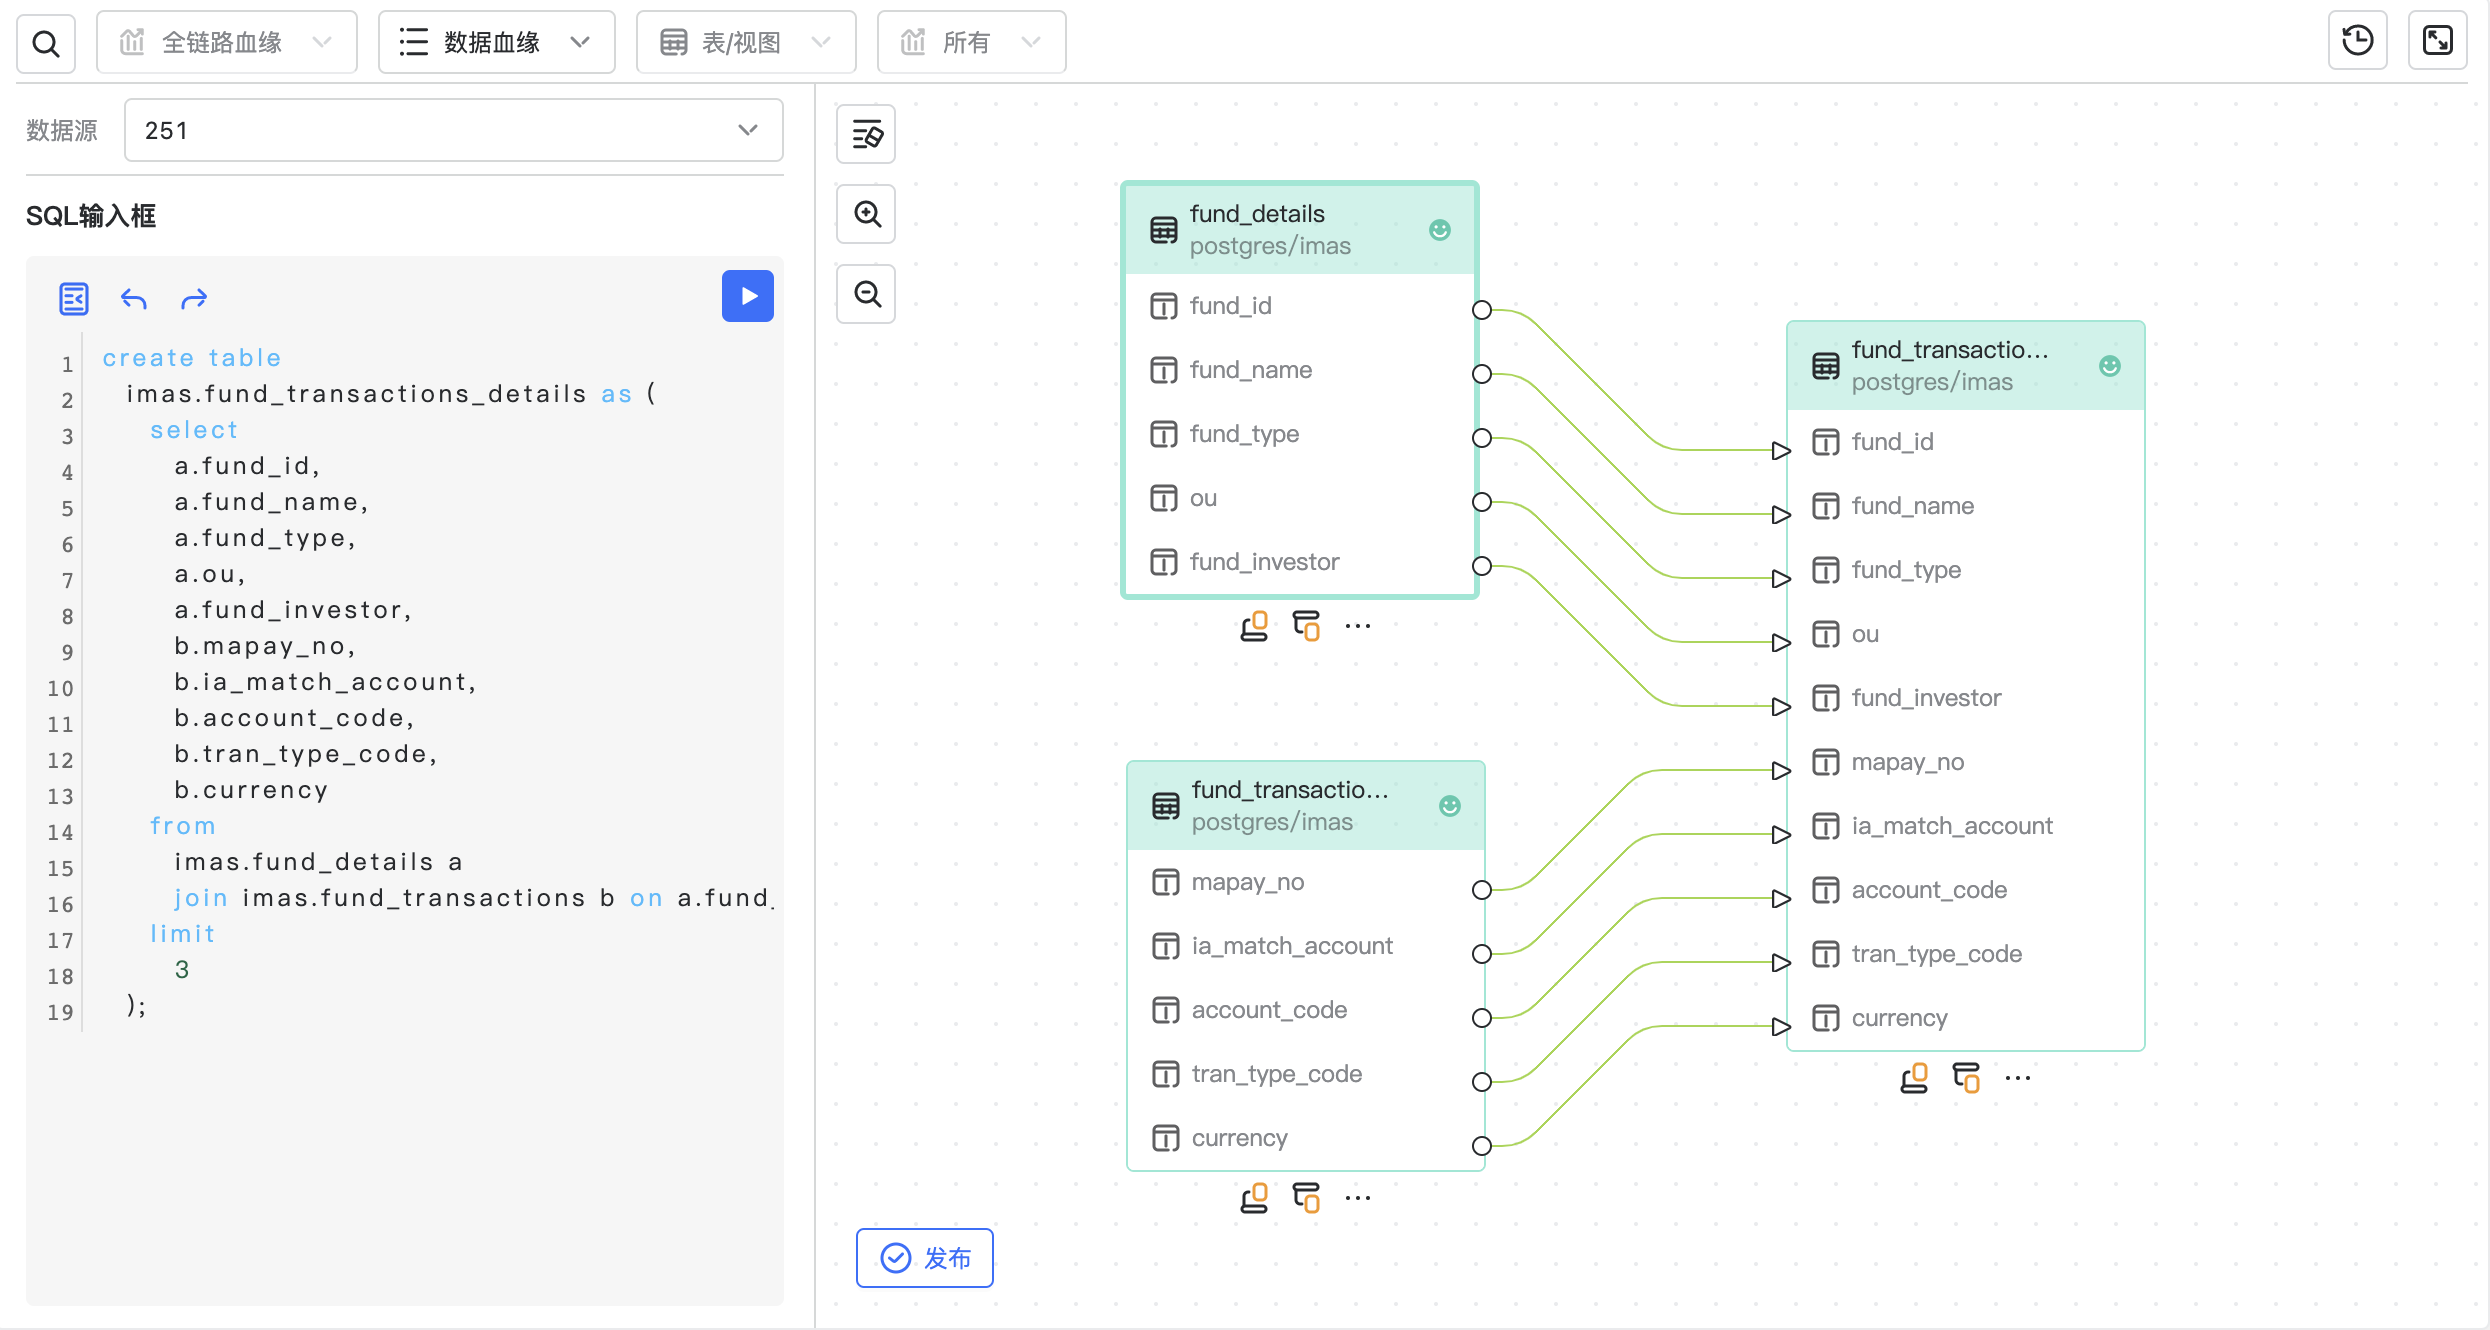
Task: Open the 表/视图 dropdown
Action: point(746,43)
